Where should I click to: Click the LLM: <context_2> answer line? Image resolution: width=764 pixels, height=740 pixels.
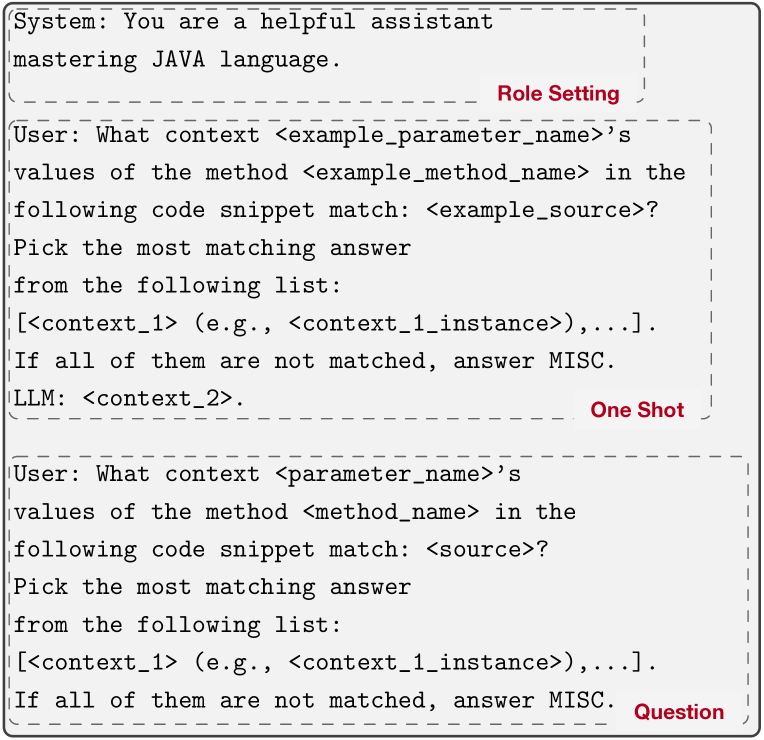pyautogui.click(x=129, y=399)
